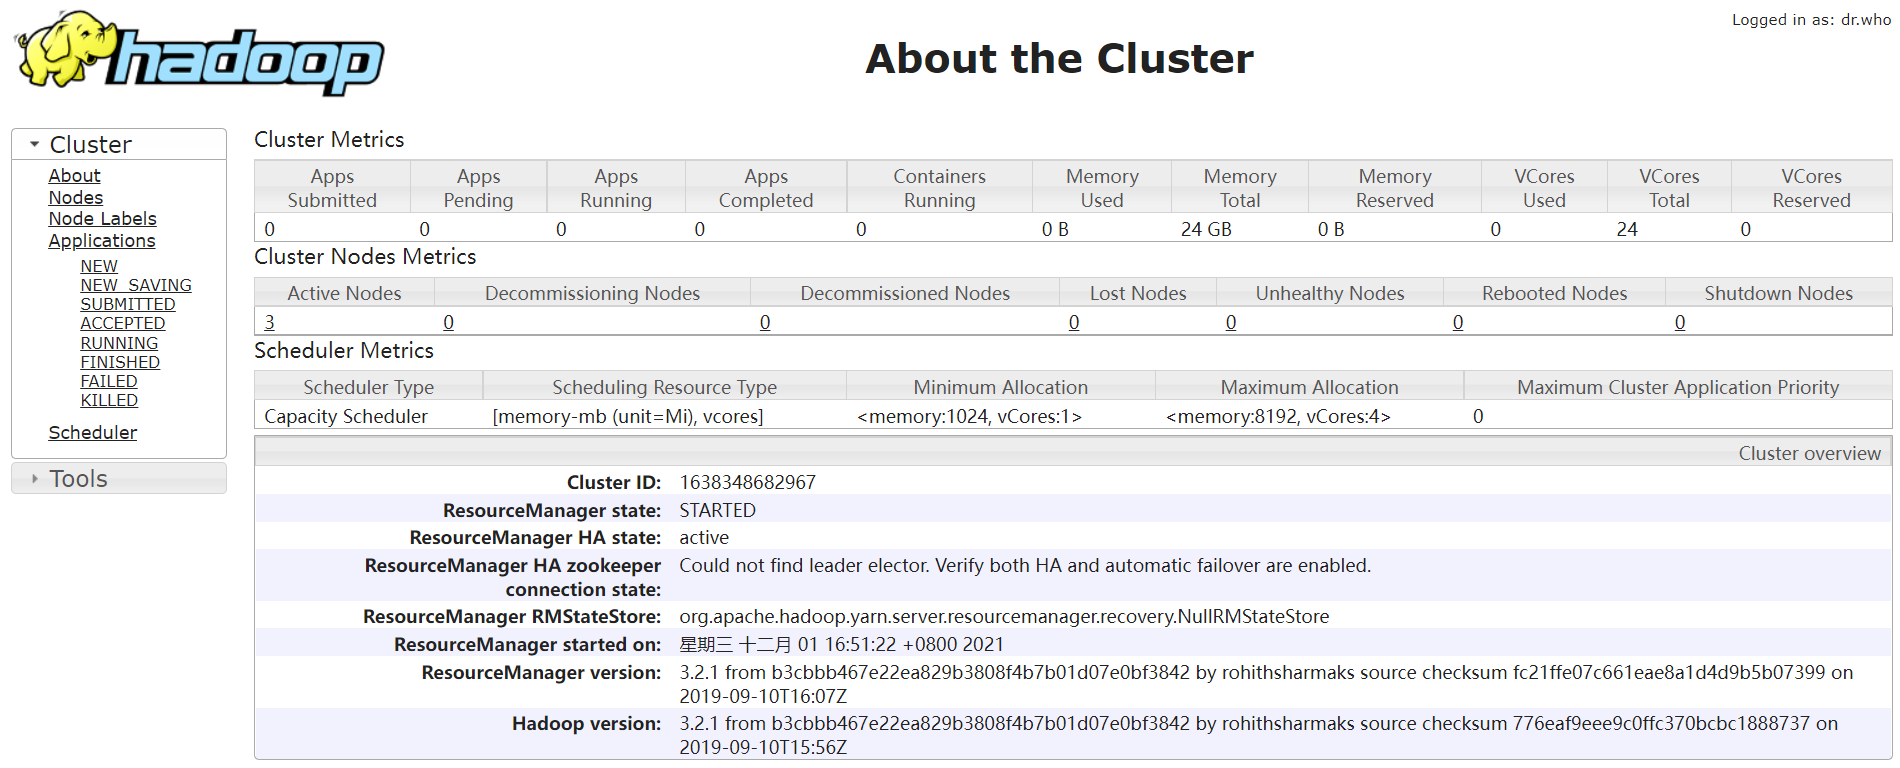The image size is (1900, 768).
Task: Click the VCores Total column header
Action: point(1669,188)
